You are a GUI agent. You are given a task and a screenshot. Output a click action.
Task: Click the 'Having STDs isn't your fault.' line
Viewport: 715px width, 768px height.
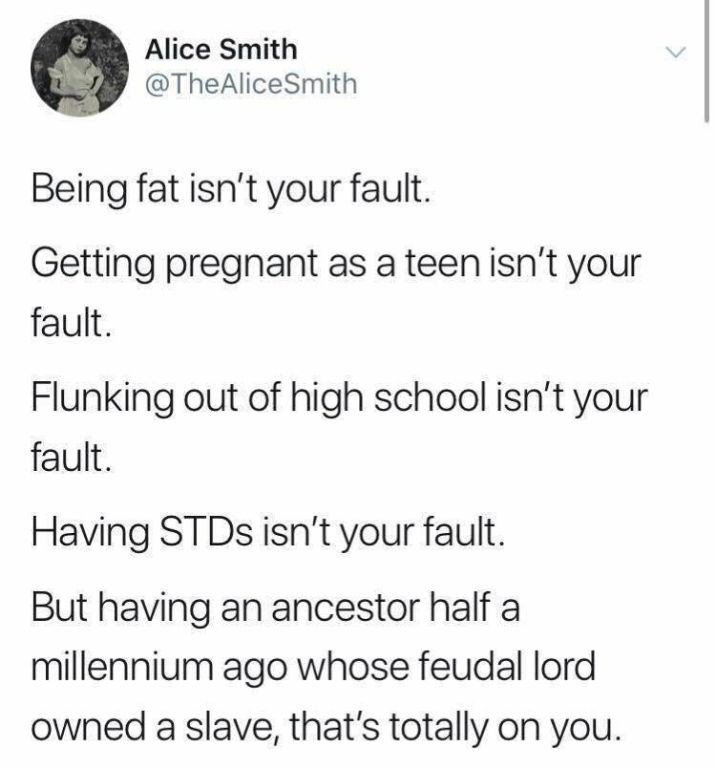point(268,532)
